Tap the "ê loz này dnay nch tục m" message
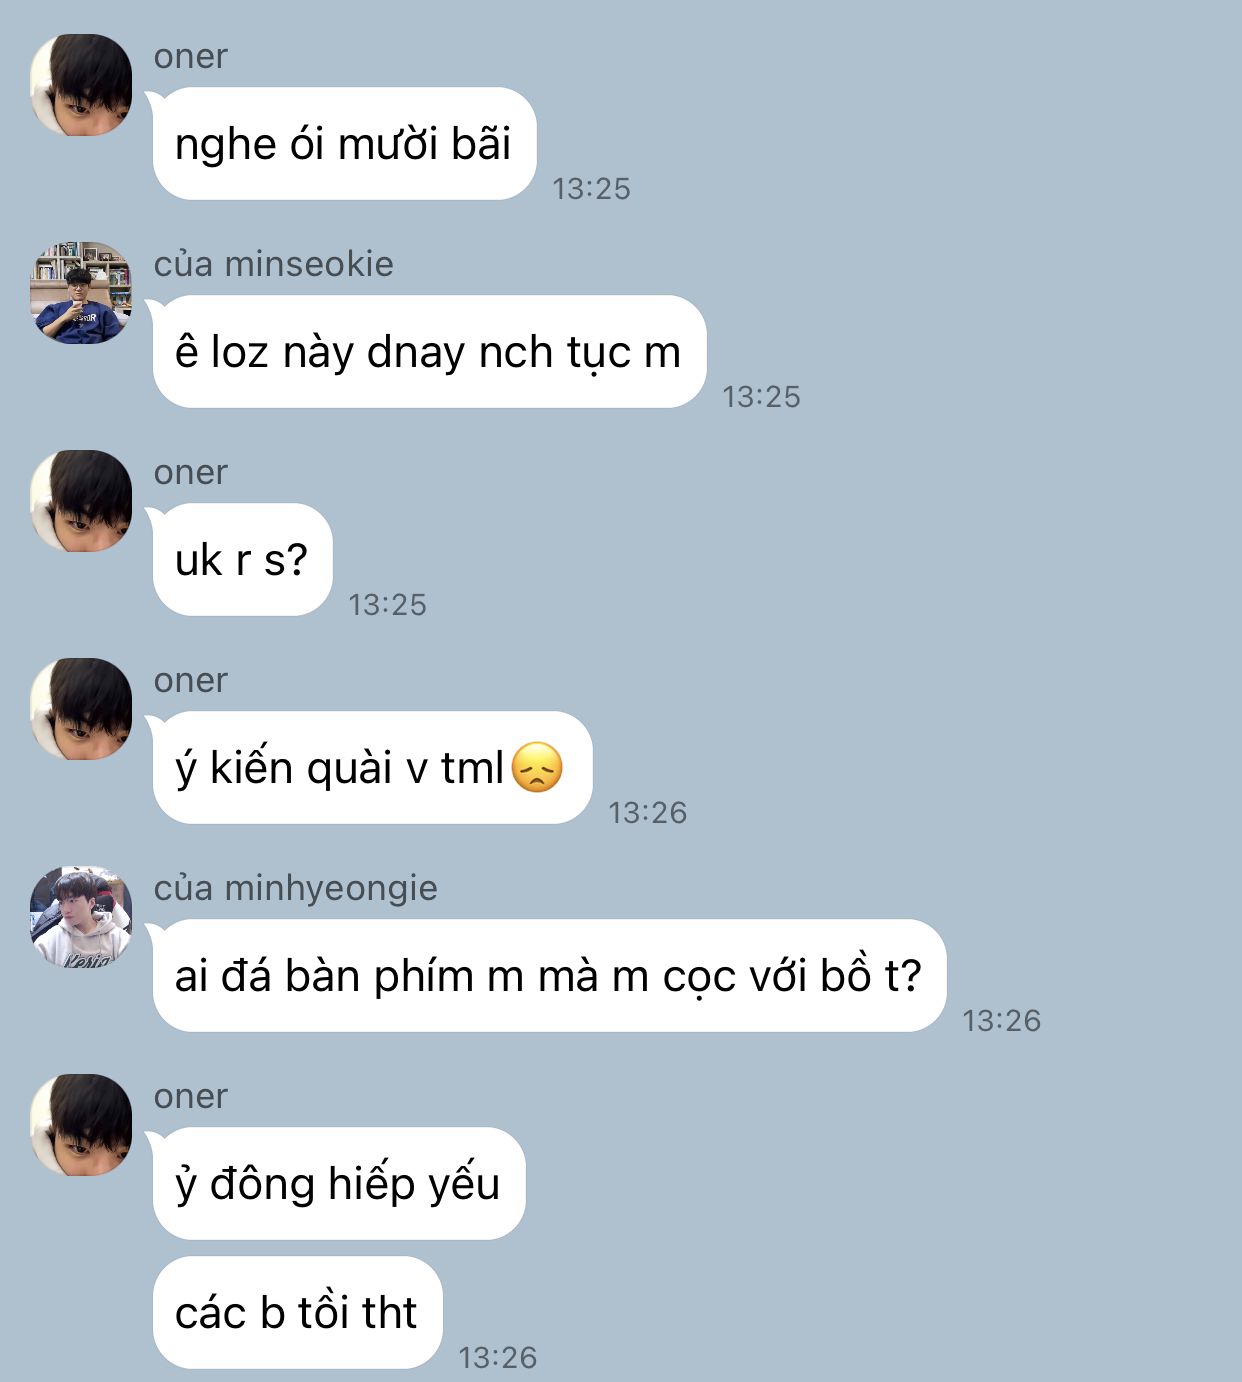Screen dimensions: 1242x1382 pos(429,352)
